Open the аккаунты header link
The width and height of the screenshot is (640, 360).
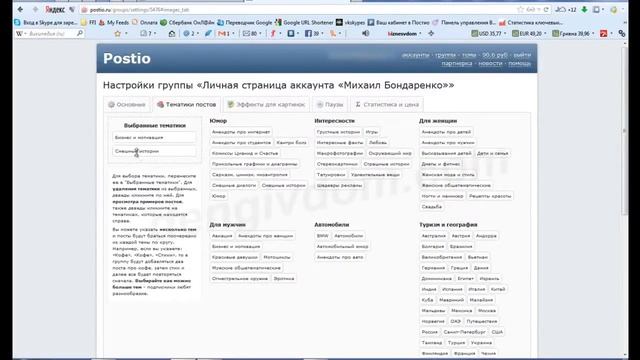pos(415,55)
